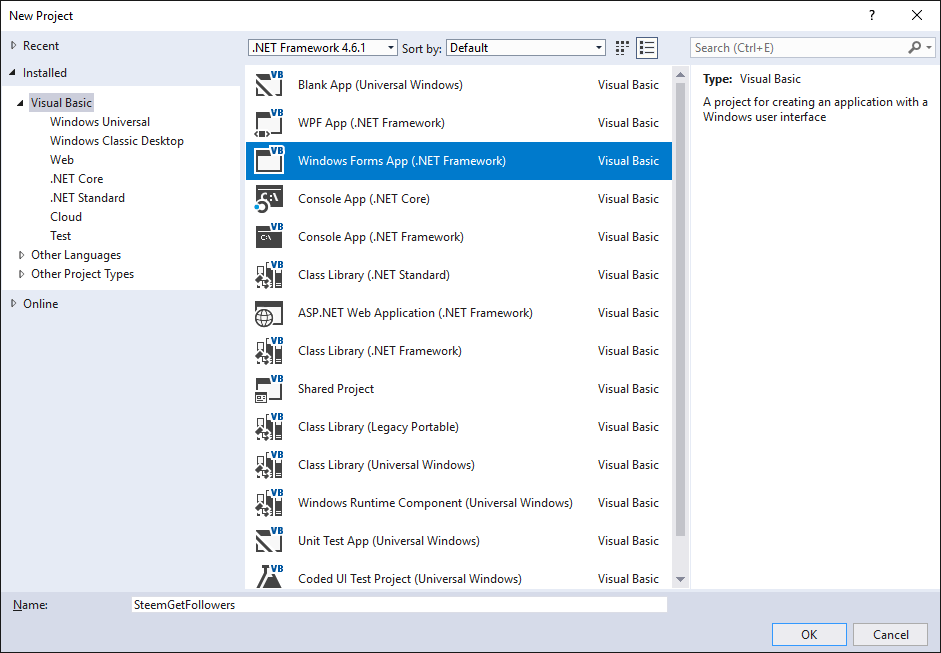Click the Cancel button
The height and width of the screenshot is (653, 941).
tap(891, 635)
